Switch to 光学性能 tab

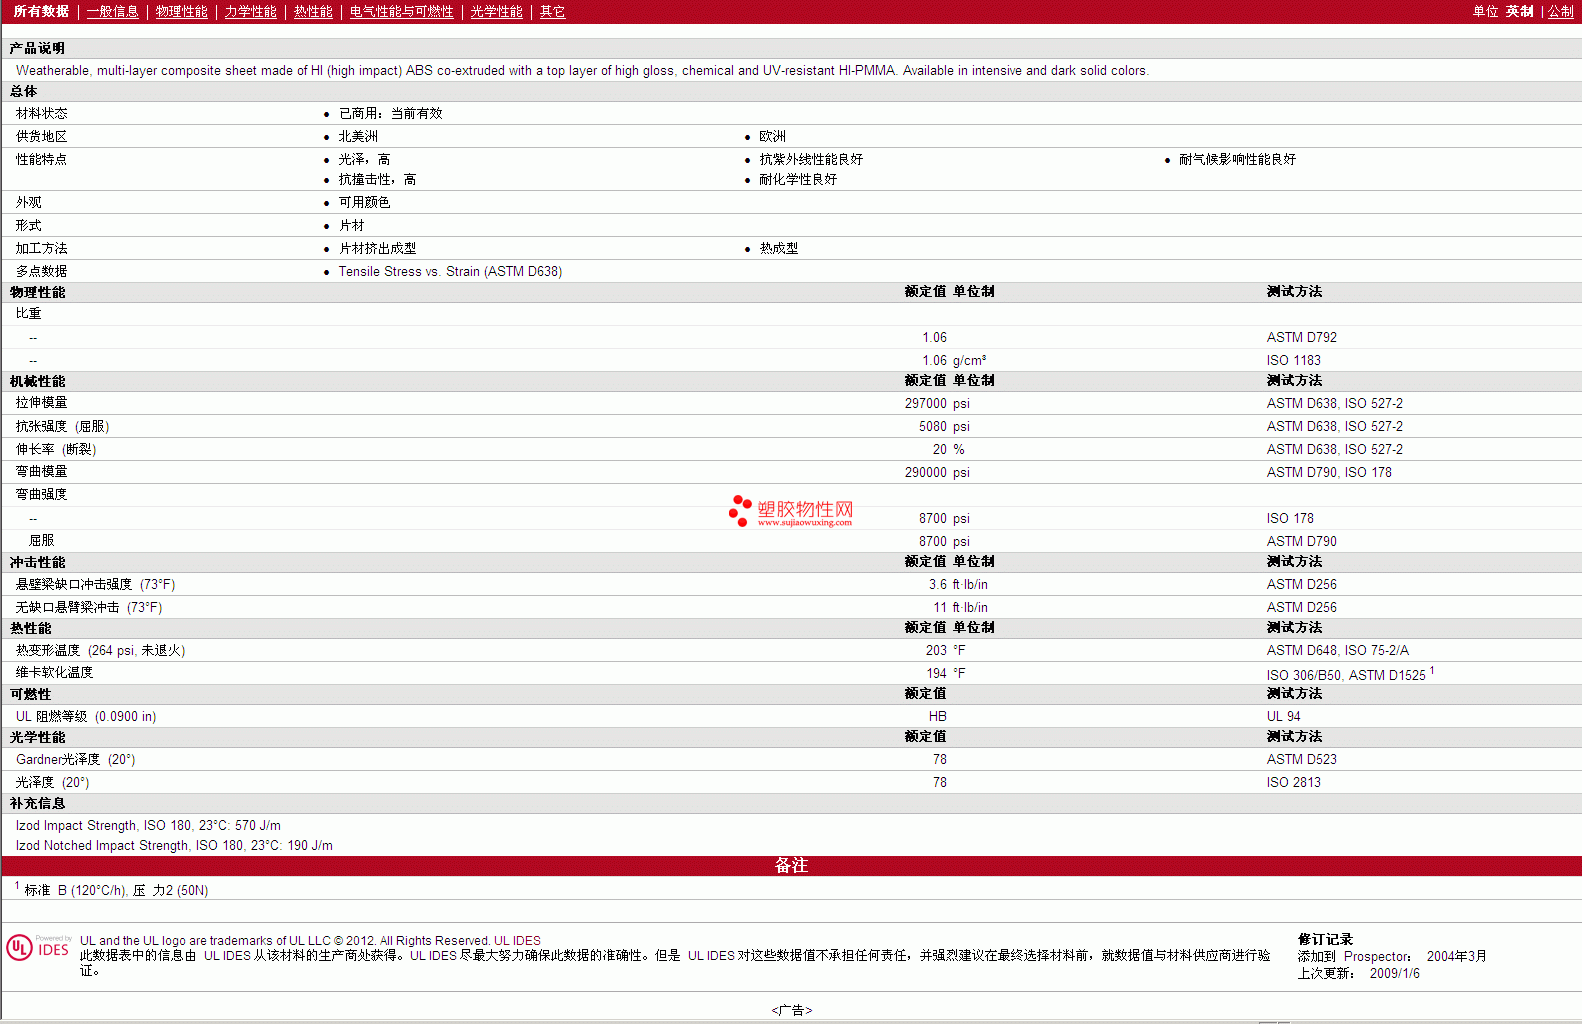point(496,12)
